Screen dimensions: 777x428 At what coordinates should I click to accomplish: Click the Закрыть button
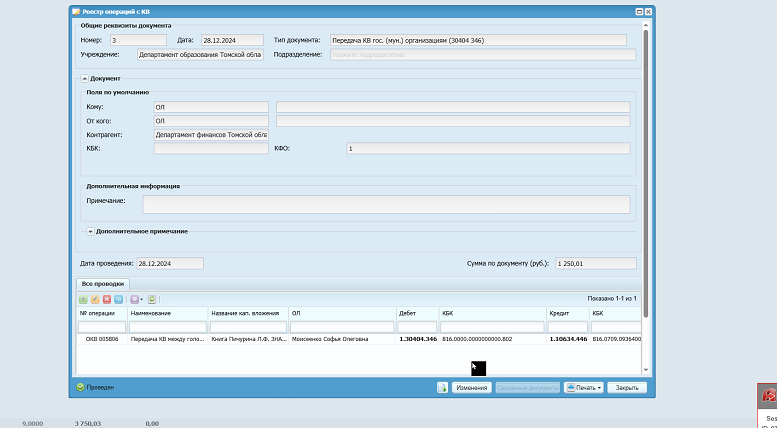[627, 388]
